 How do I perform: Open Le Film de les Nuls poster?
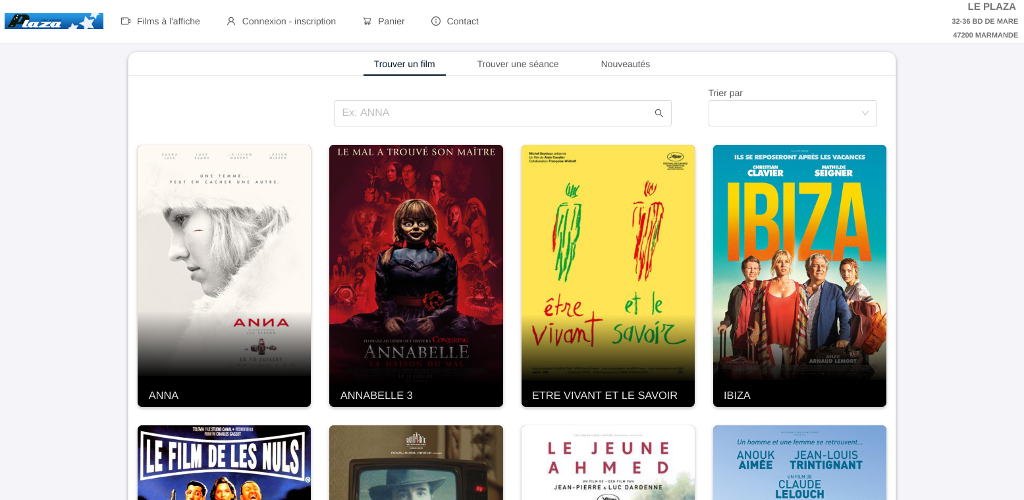(224, 462)
